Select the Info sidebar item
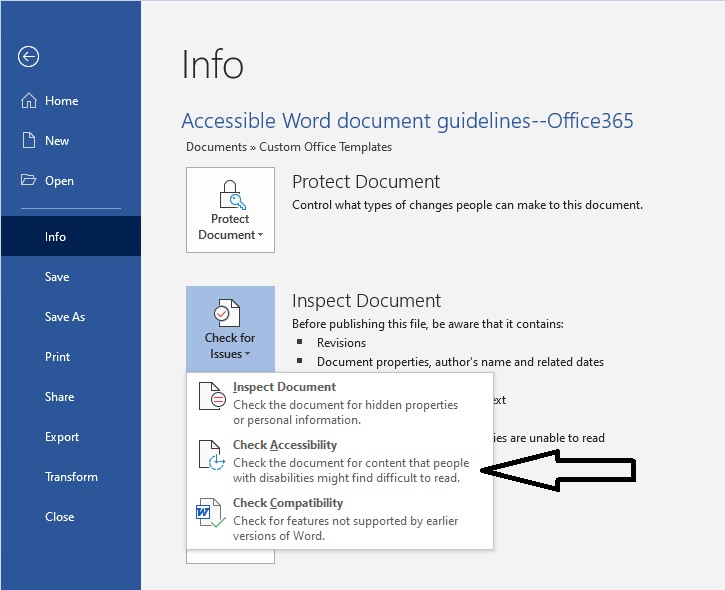The width and height of the screenshot is (725, 590). (71, 236)
